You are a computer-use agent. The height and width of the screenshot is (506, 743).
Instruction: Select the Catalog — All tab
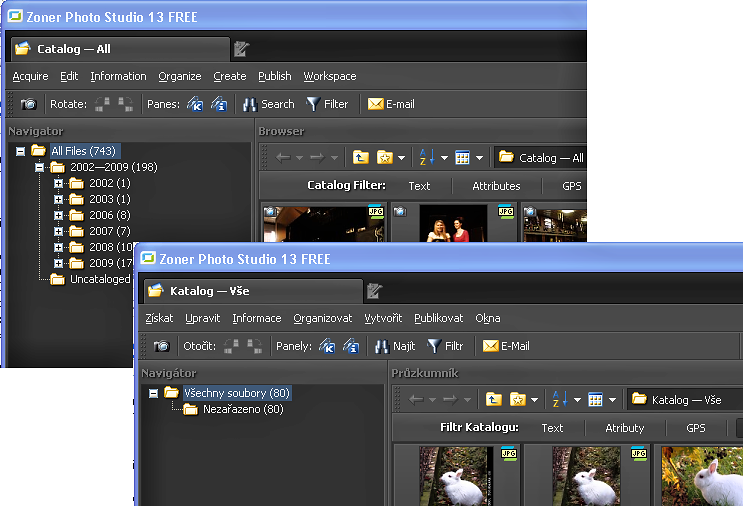pyautogui.click(x=120, y=49)
